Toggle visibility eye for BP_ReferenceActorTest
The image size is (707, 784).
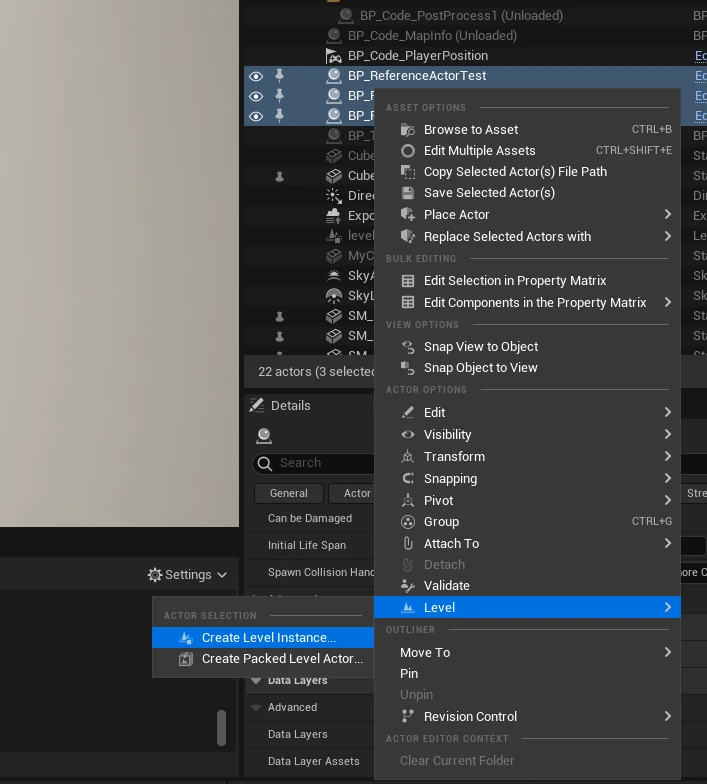tap(256, 76)
